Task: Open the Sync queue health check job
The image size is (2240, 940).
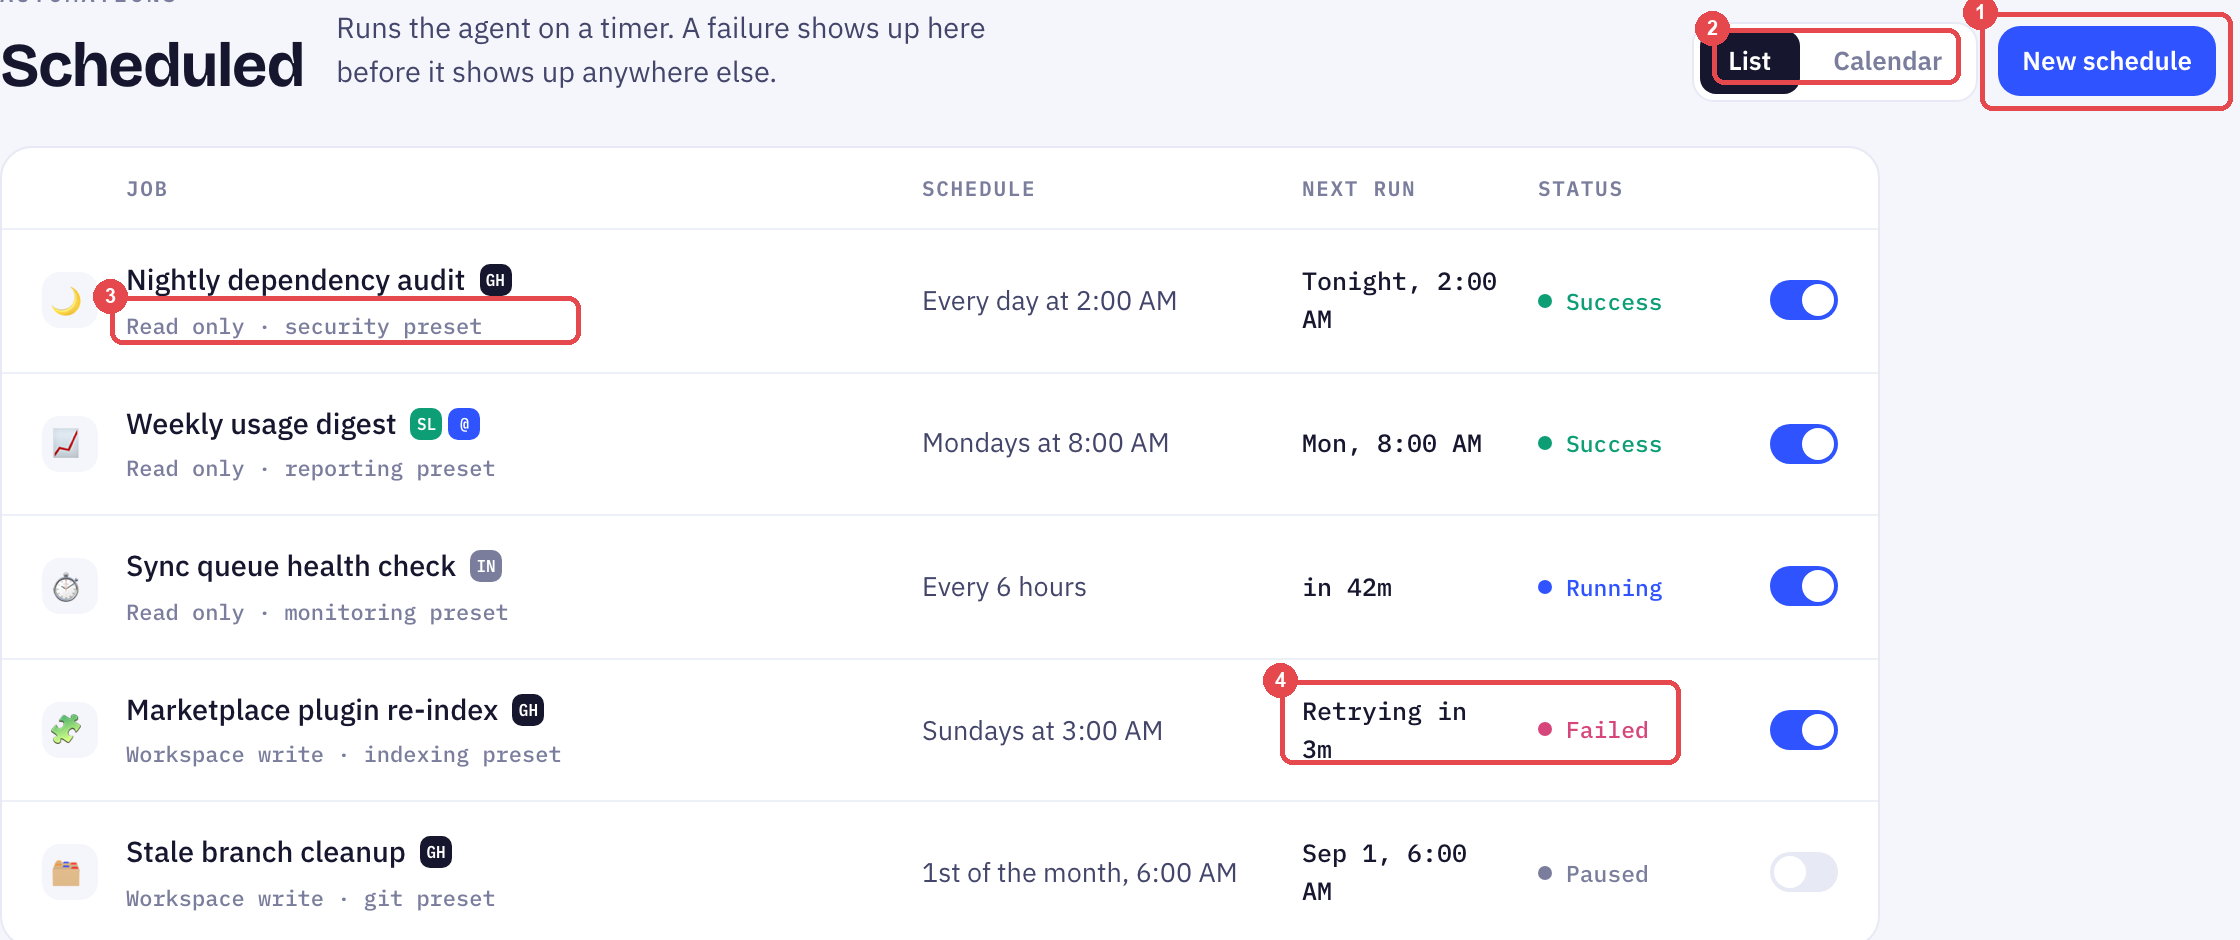Action: [290, 566]
